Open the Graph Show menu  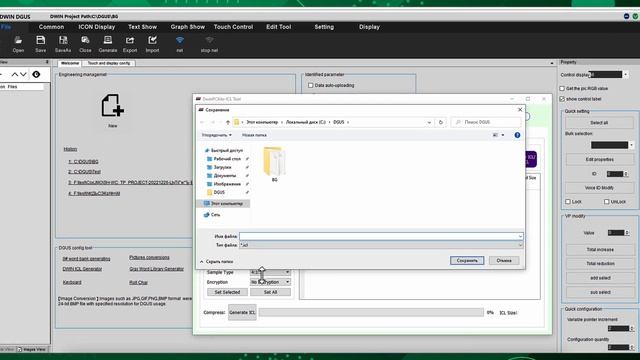188,27
